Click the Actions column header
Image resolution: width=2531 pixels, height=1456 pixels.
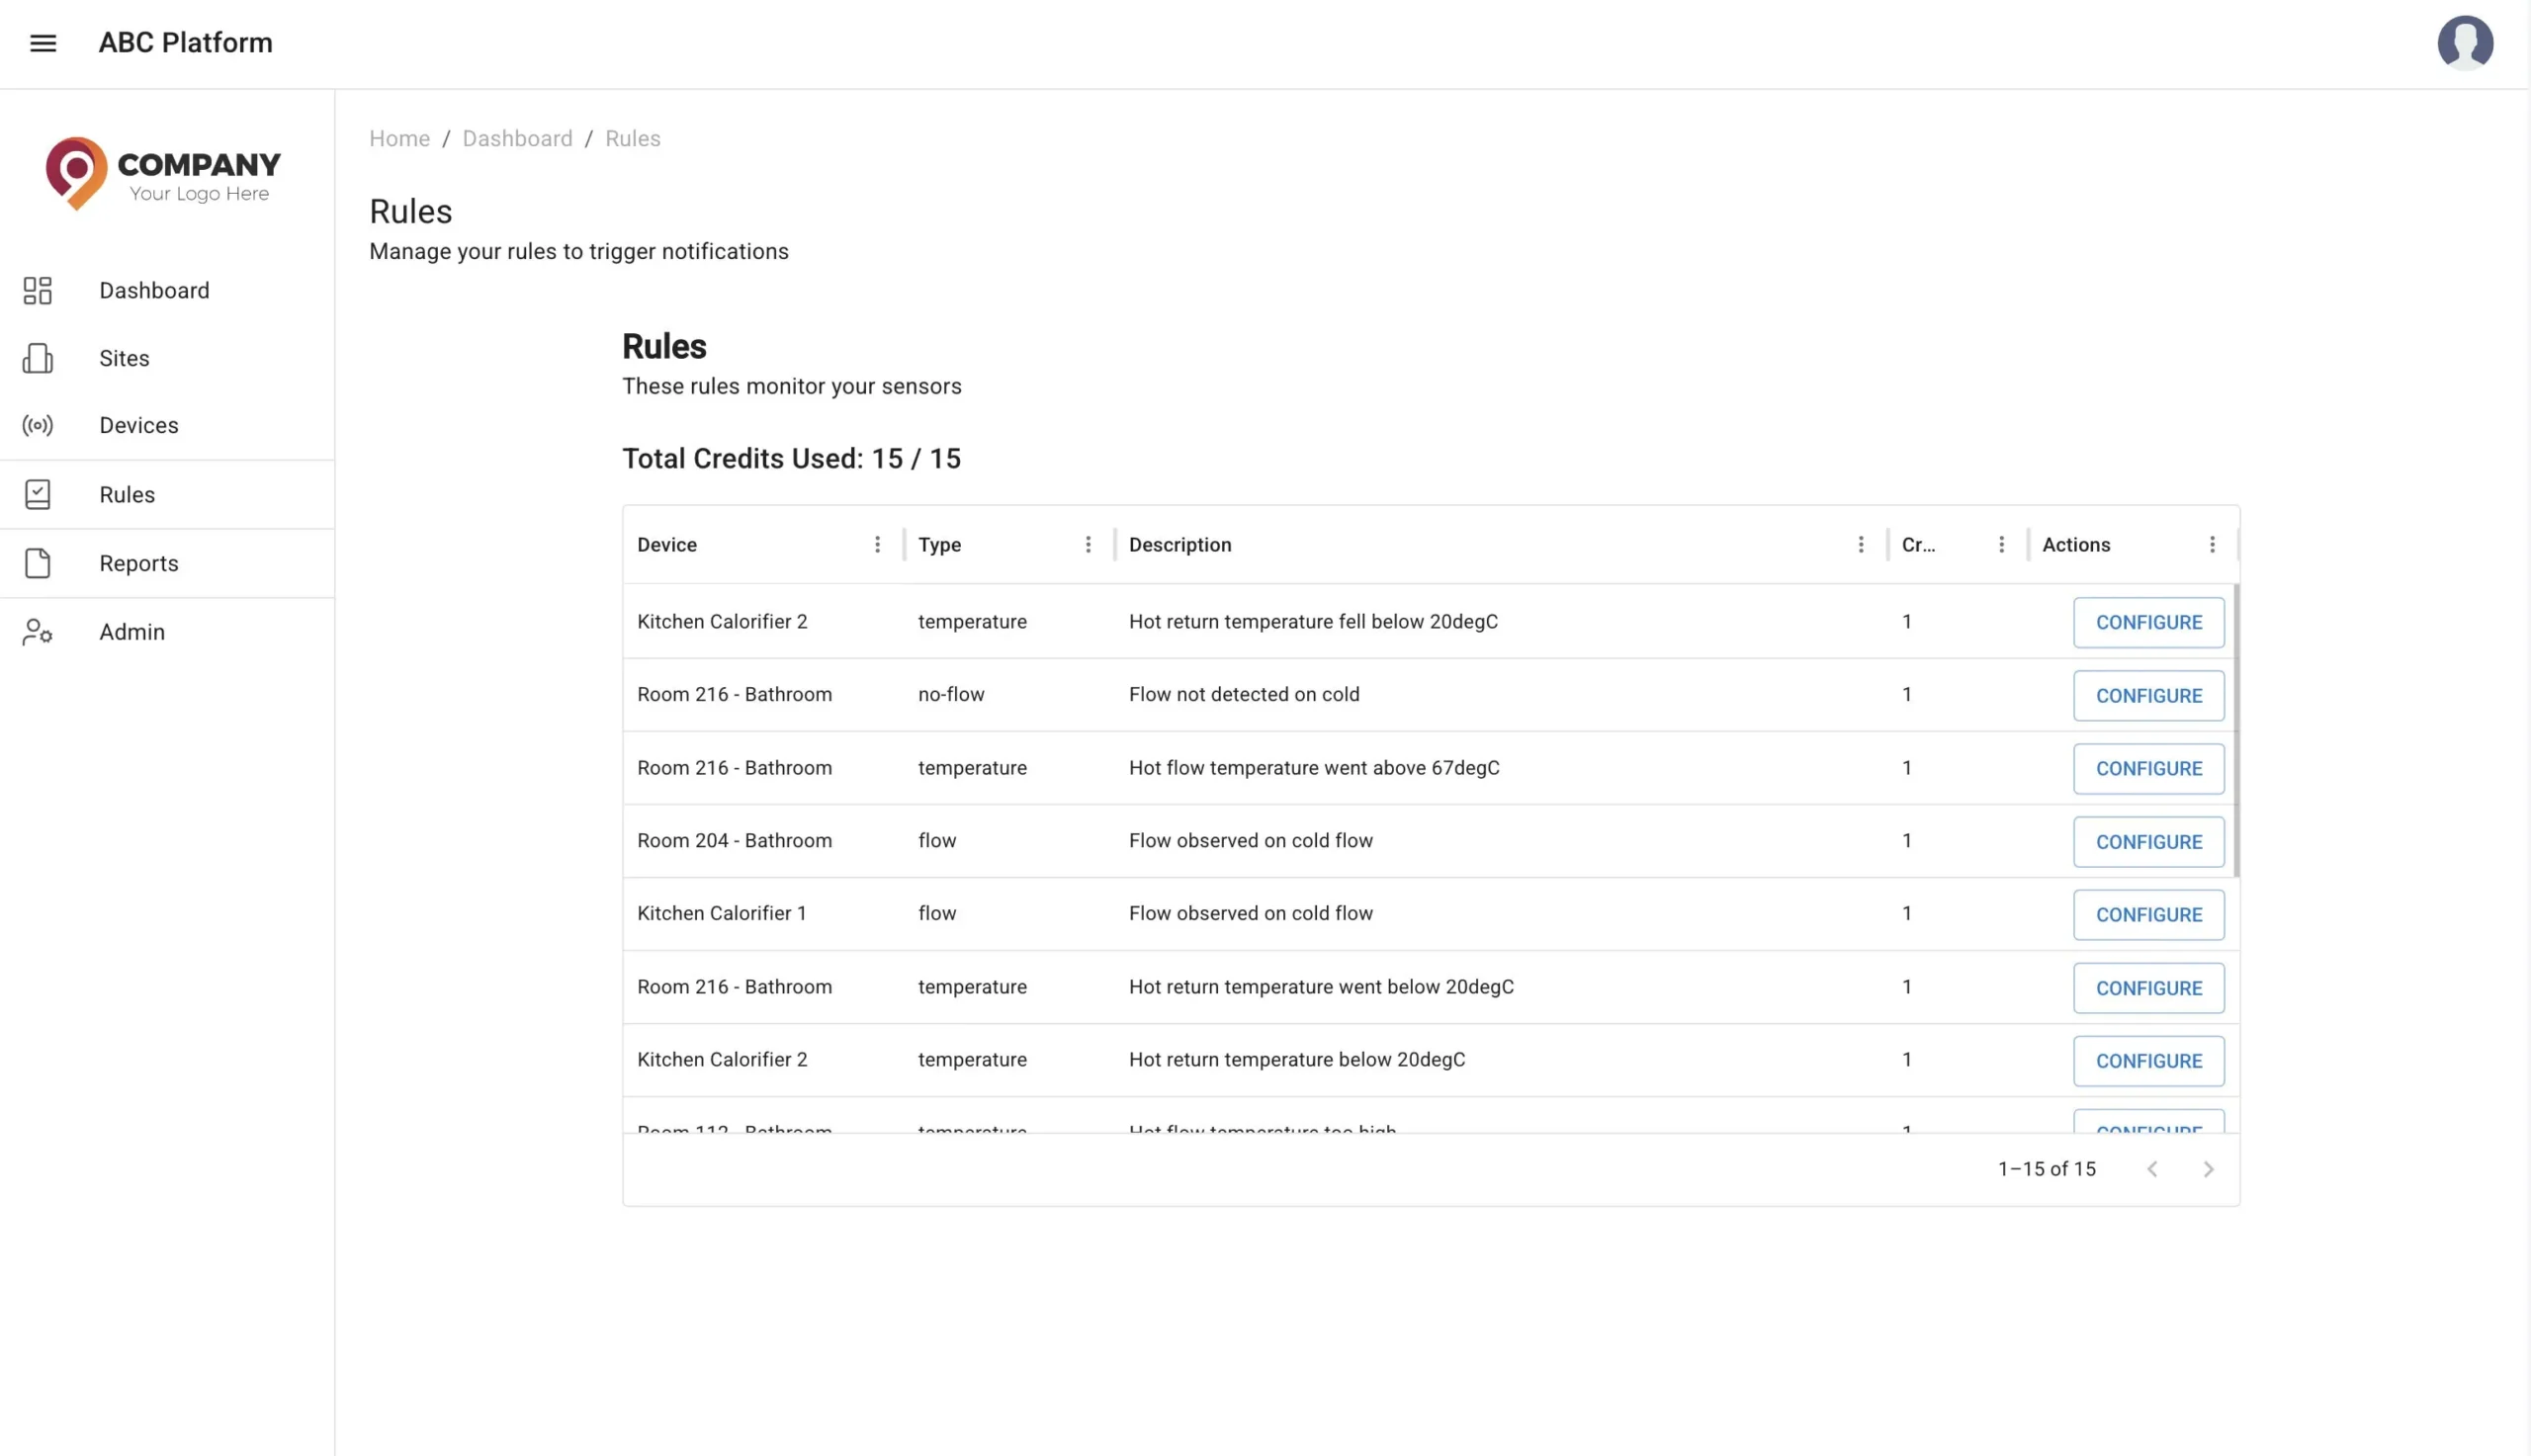tap(2076, 544)
